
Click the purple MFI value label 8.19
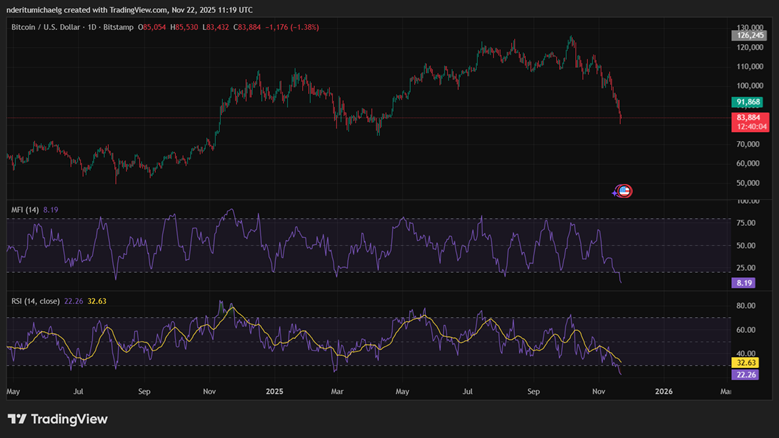(749, 283)
